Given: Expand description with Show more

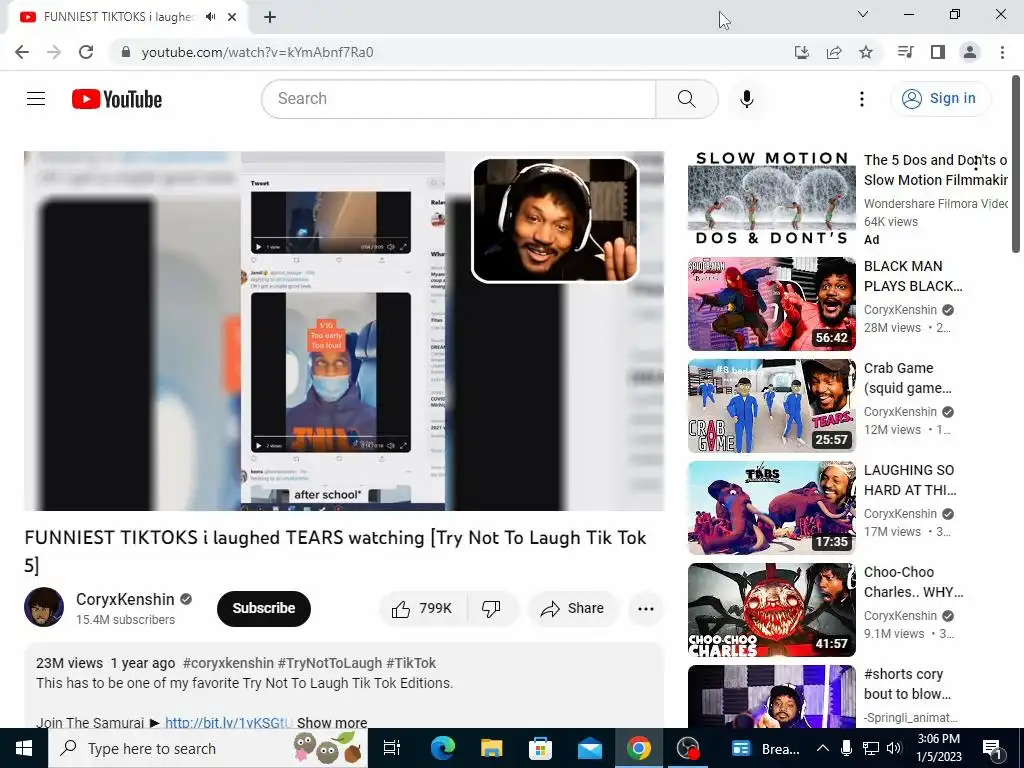Looking at the screenshot, I should [x=332, y=722].
